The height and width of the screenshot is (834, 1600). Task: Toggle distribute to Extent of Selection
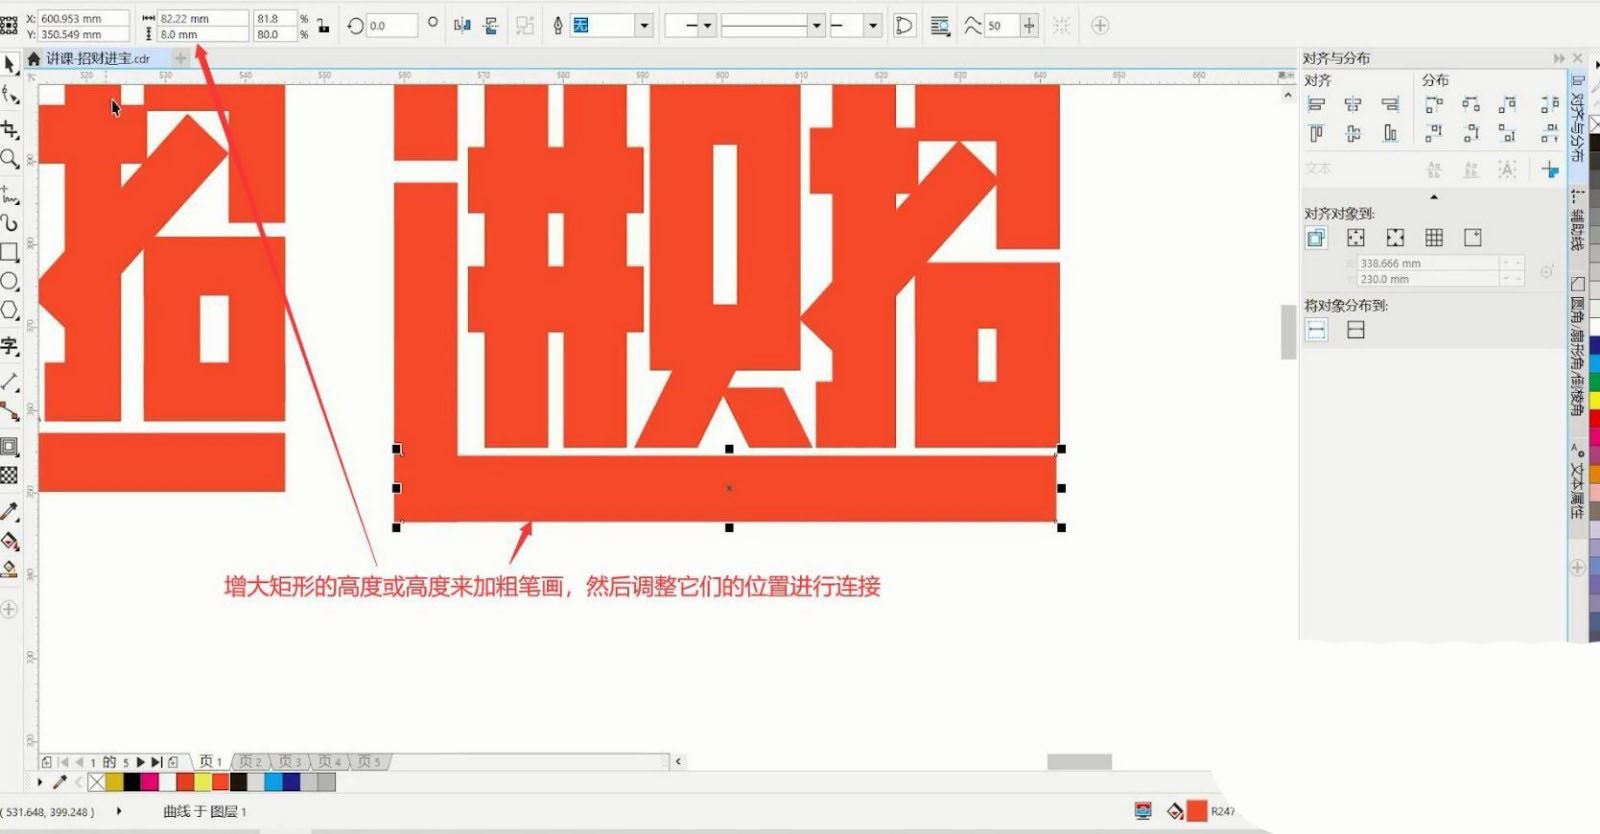(1317, 330)
